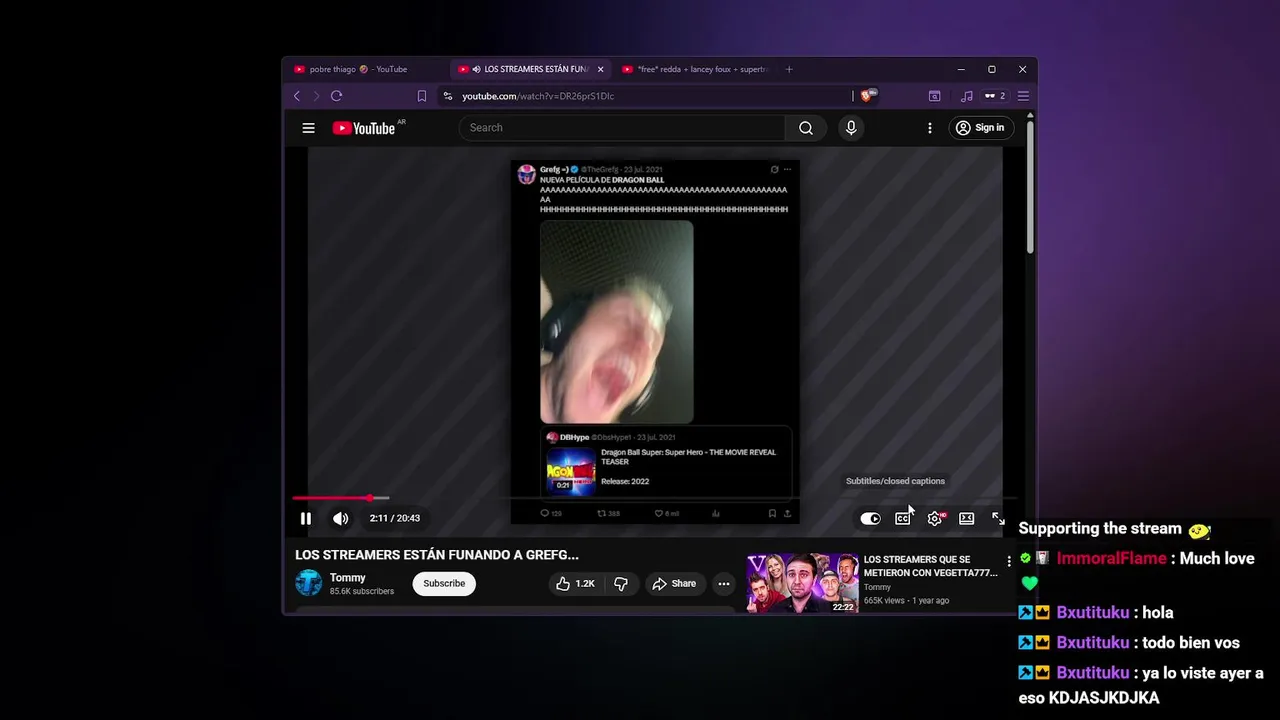Open Tommy's channel avatar
The height and width of the screenshot is (720, 1280).
tap(309, 583)
